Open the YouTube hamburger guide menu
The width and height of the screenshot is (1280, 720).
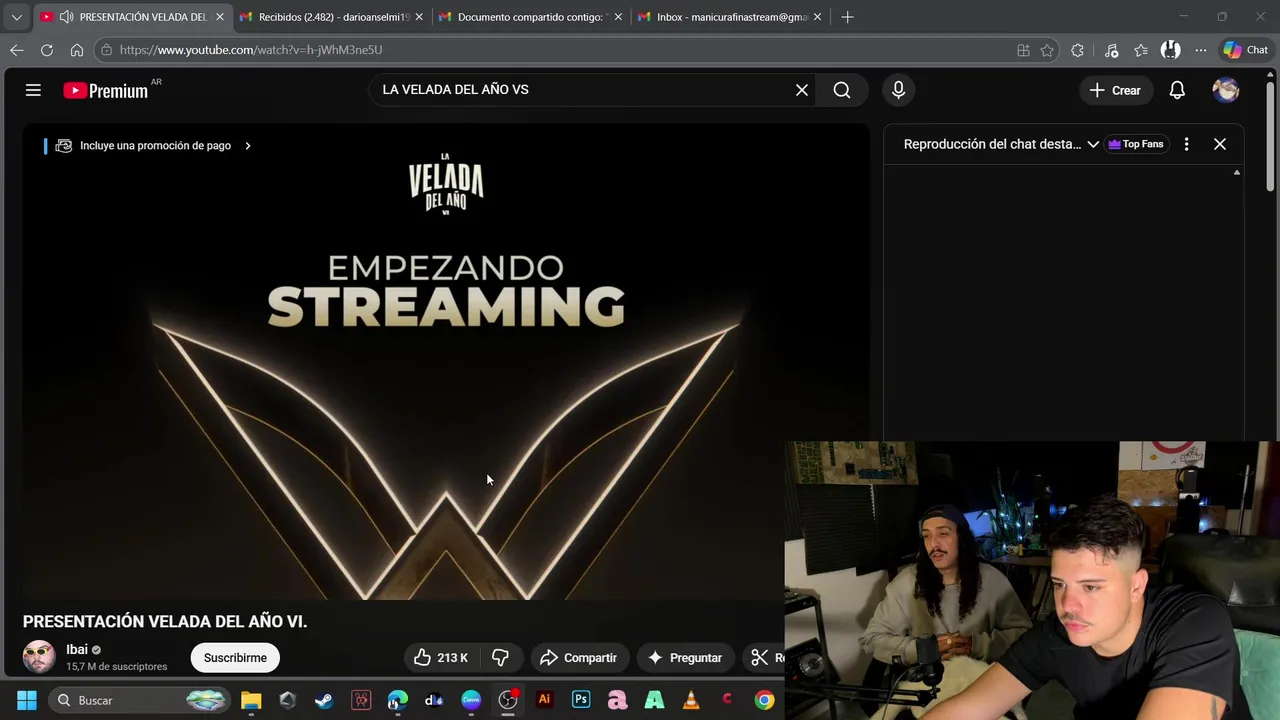click(33, 90)
